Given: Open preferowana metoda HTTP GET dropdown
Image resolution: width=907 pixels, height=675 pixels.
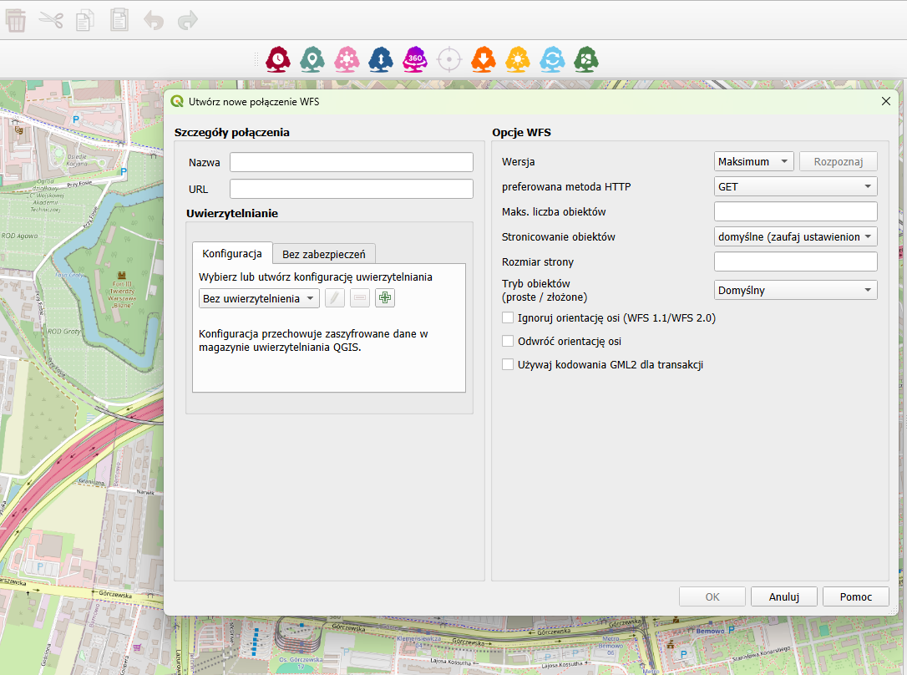Looking at the screenshot, I should click(x=795, y=186).
